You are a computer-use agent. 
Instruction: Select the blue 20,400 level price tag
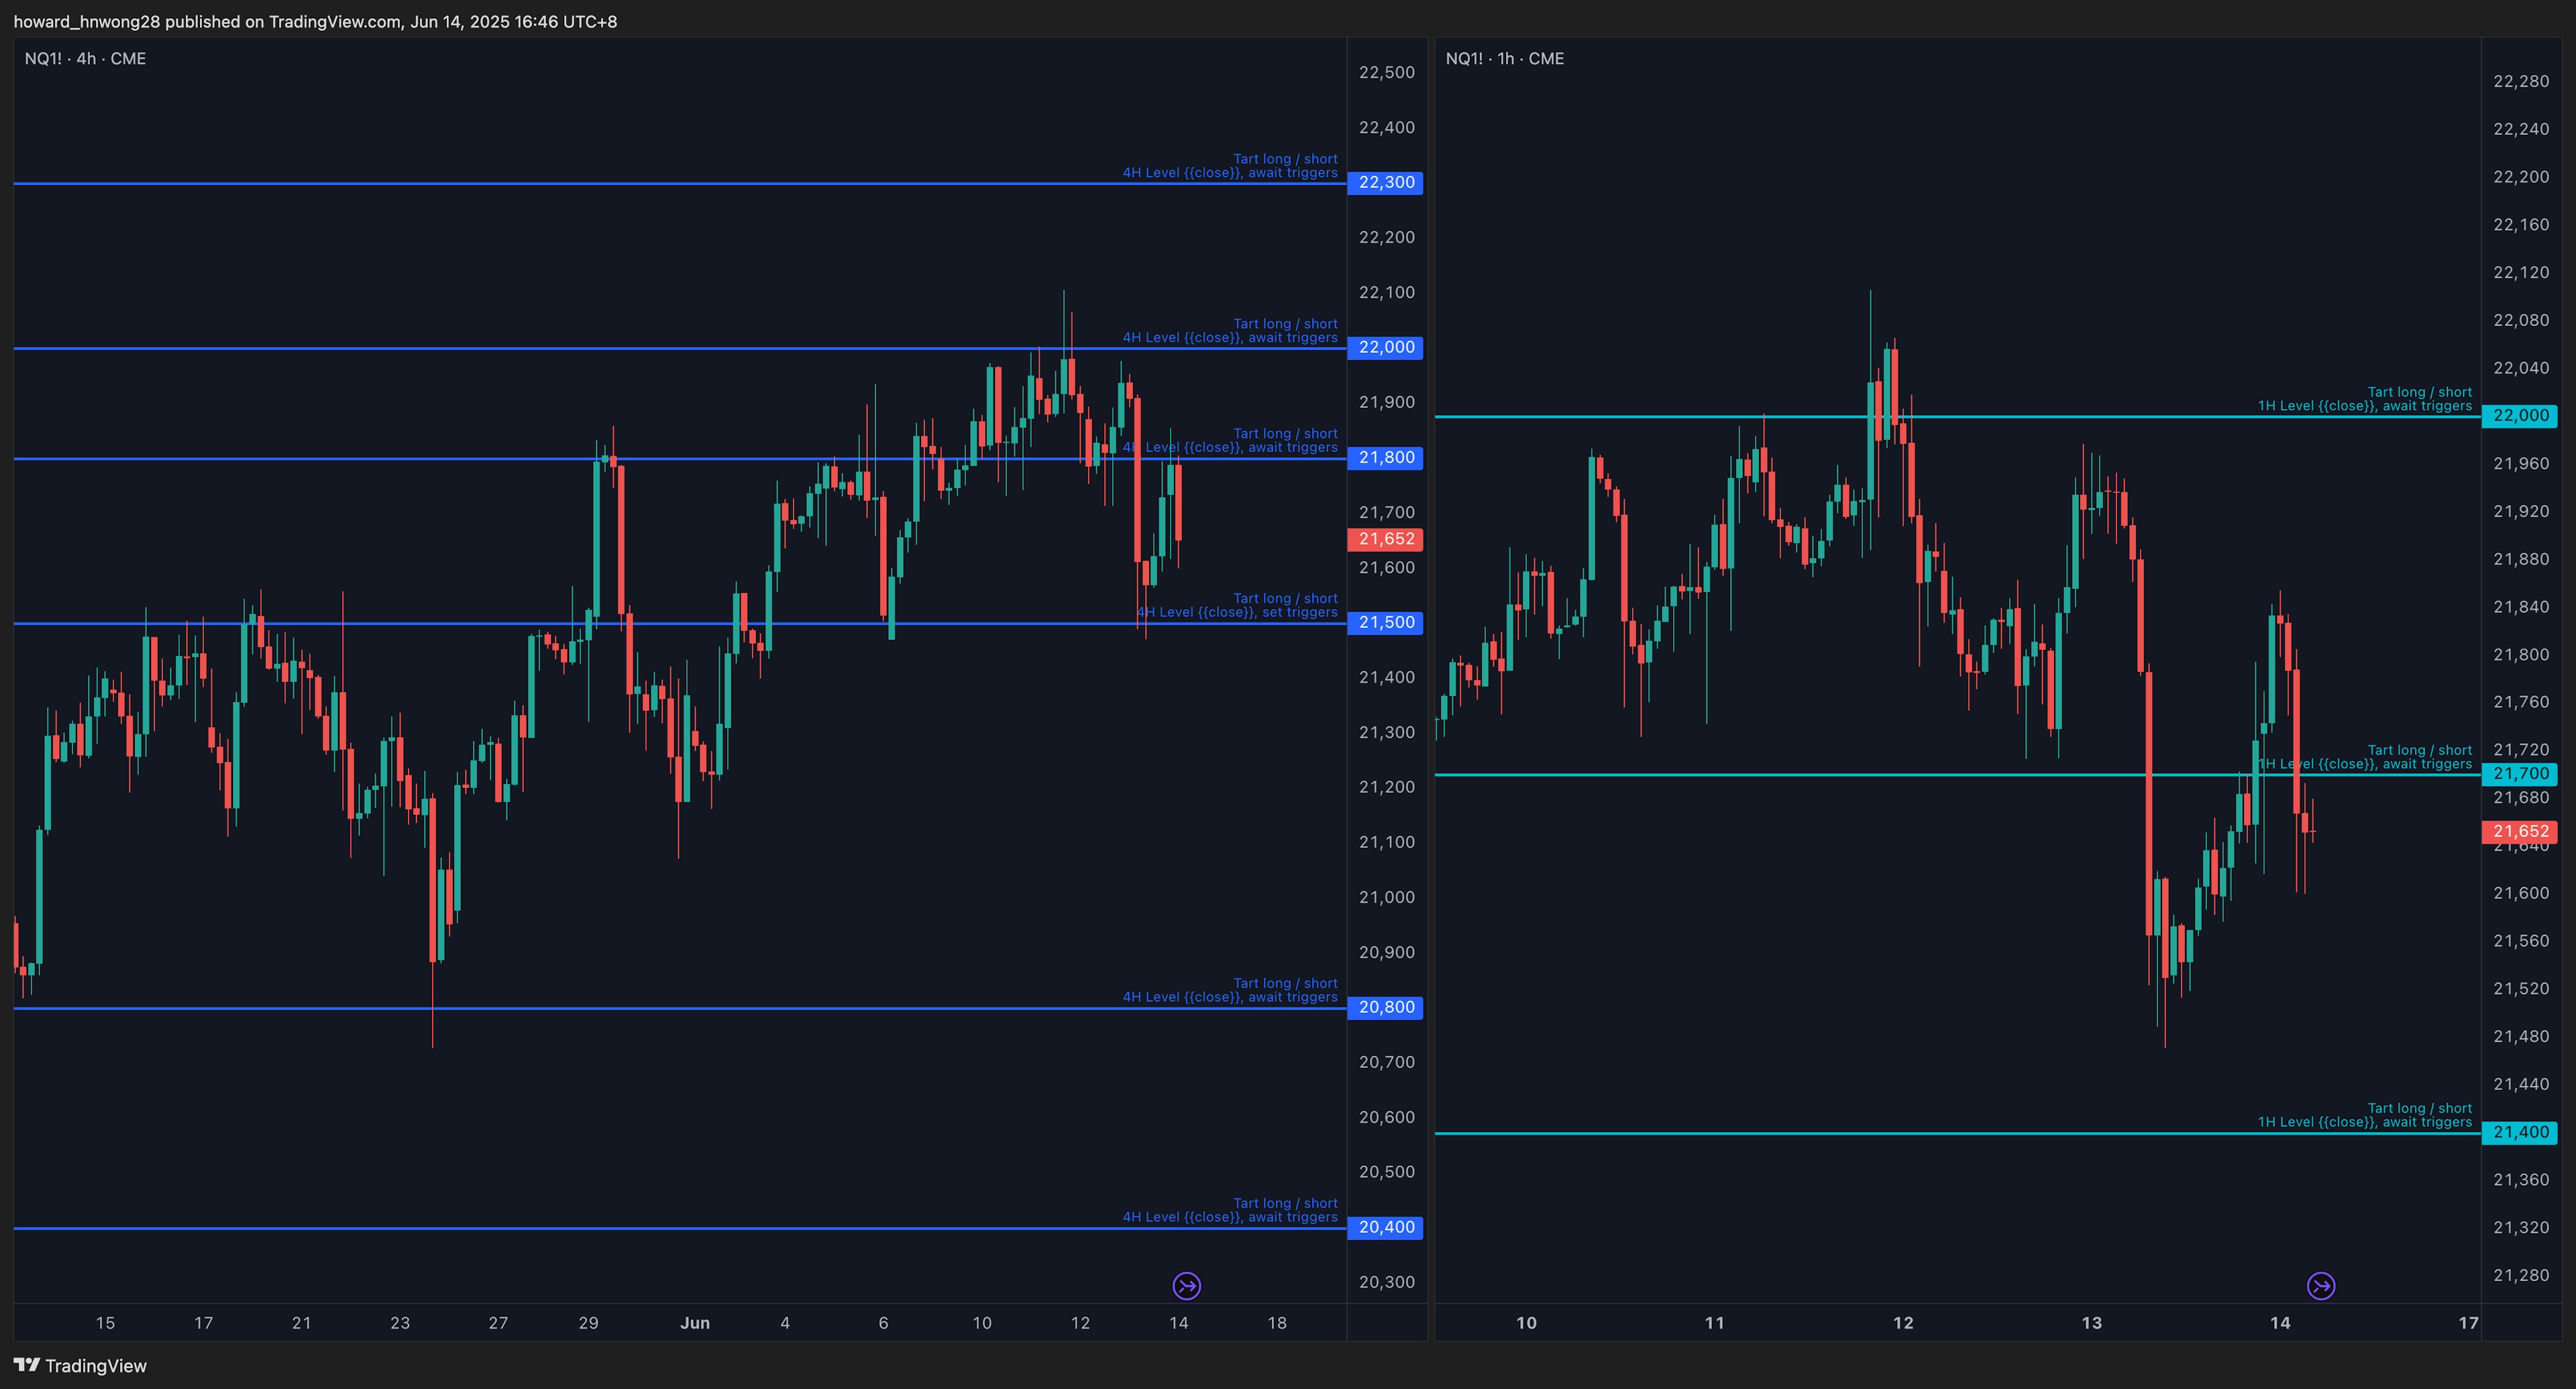[x=1385, y=1227]
